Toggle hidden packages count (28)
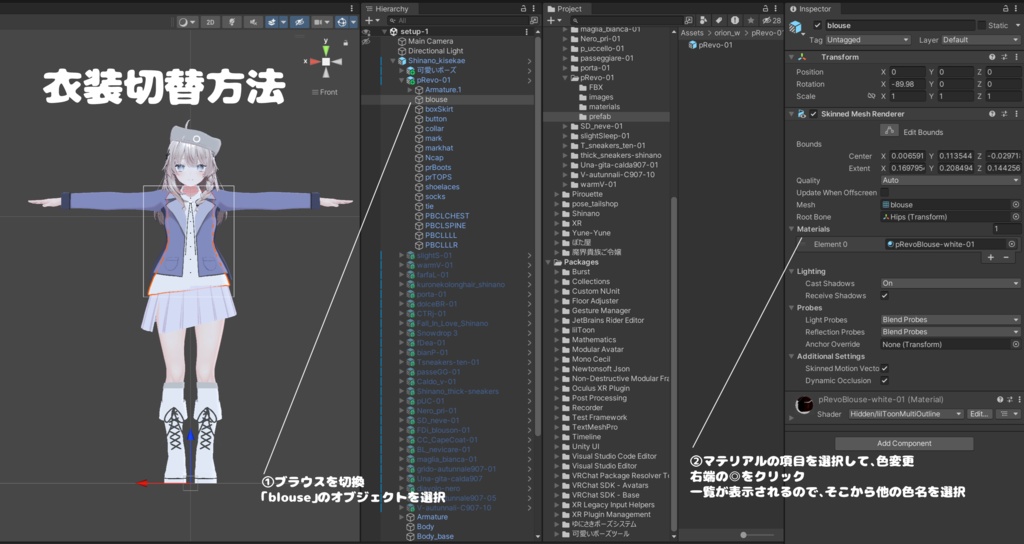1024x544 pixels. coord(771,21)
